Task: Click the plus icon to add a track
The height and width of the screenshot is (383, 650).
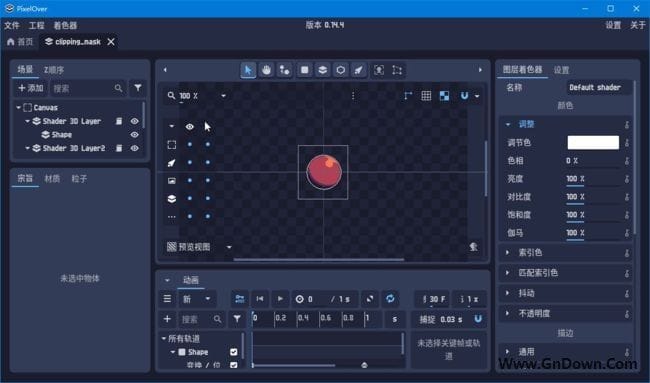Action: coord(167,319)
